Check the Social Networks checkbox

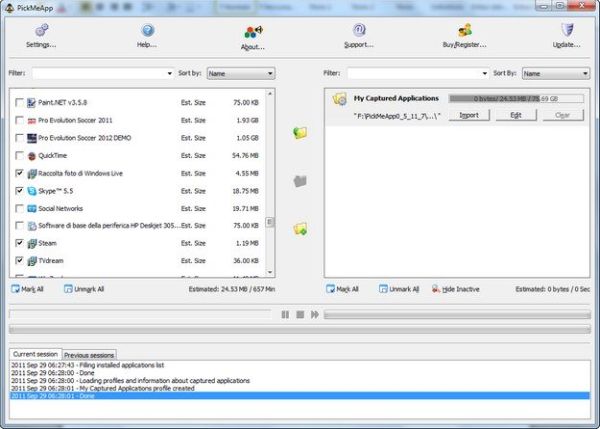[19, 208]
